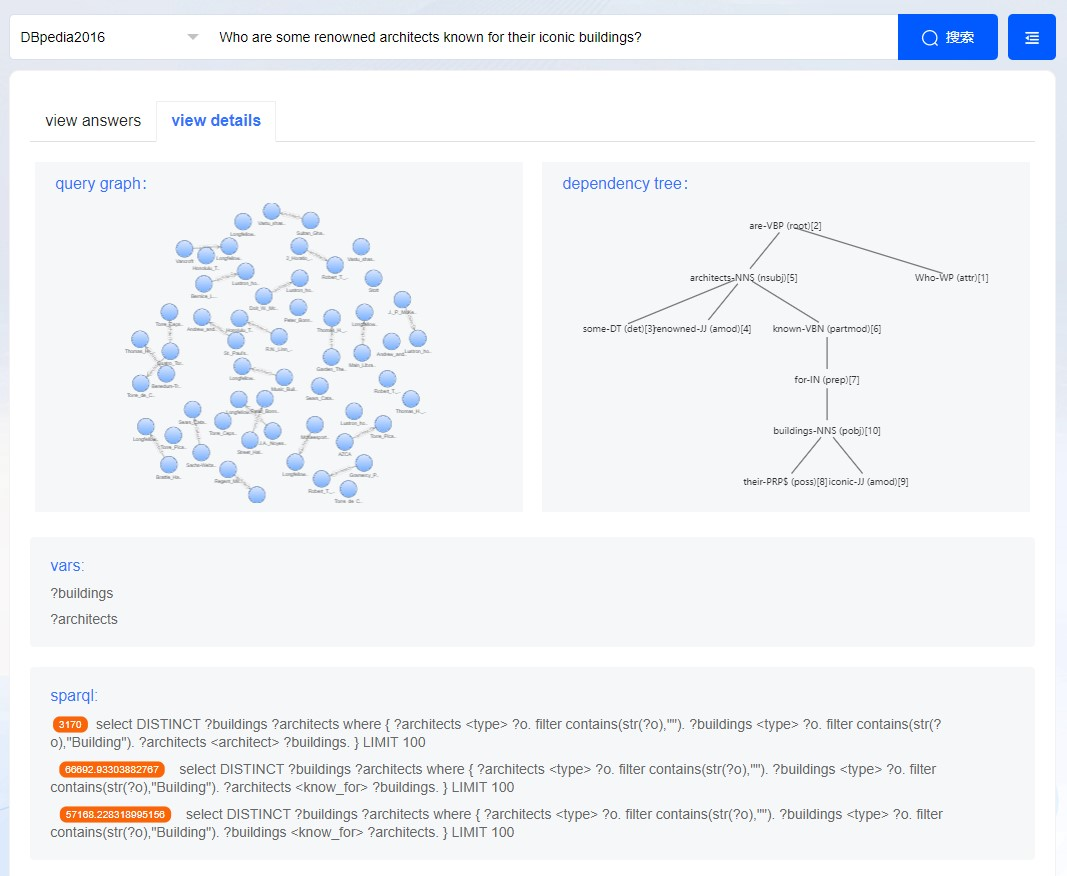Select the are-VBP root tree node

(785, 226)
